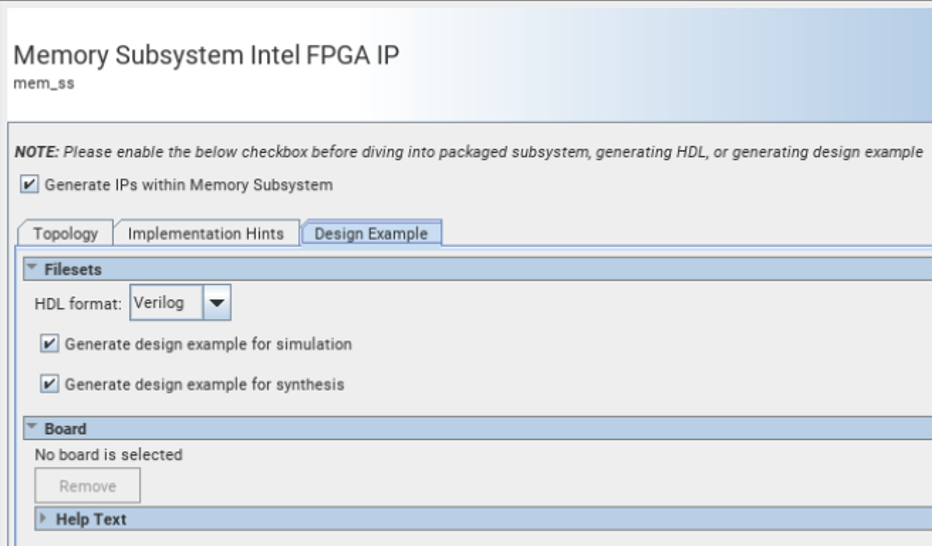932x546 pixels.
Task: Uncheck Generate design example for synthesis
Action: [x=50, y=384]
